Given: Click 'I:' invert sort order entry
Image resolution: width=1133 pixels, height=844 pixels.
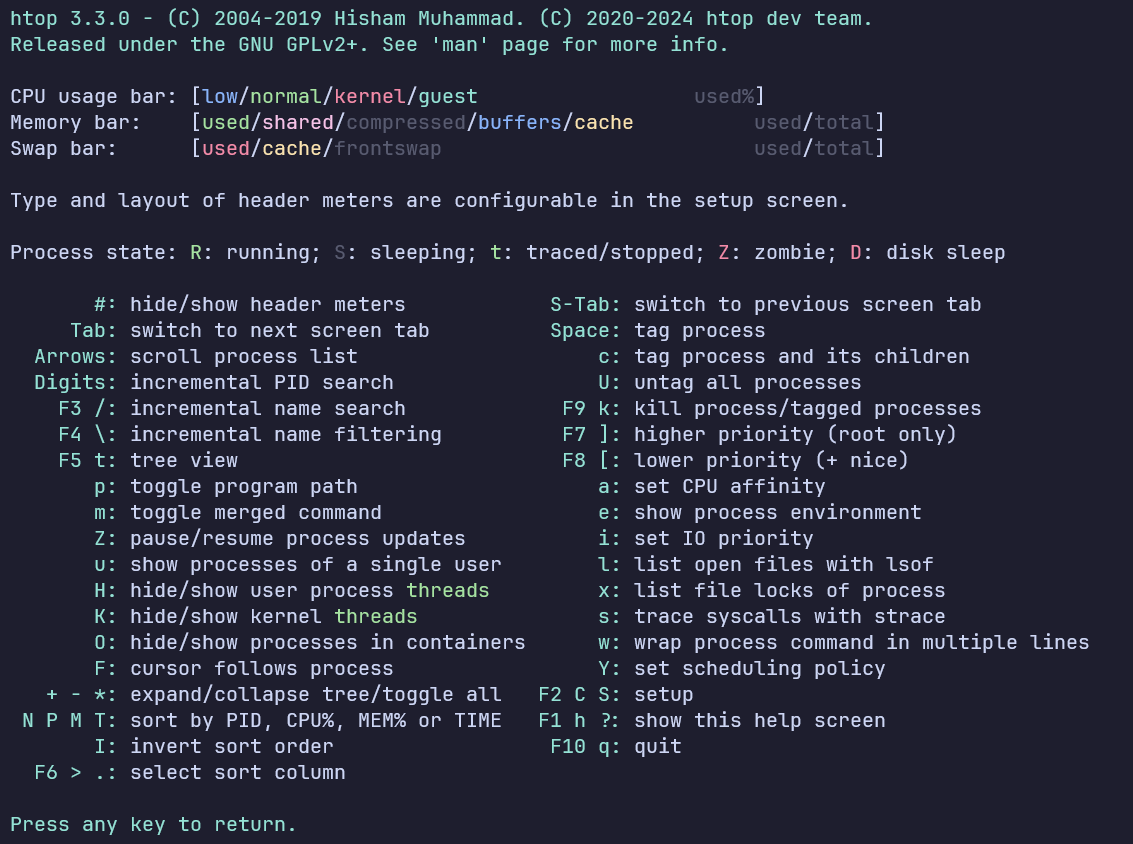Looking at the screenshot, I should [213, 746].
